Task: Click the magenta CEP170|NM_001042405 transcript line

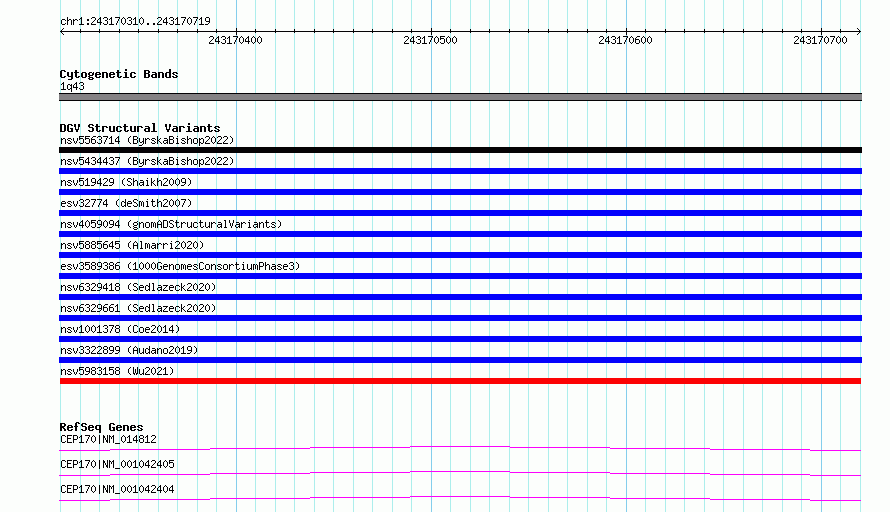Action: [460, 473]
